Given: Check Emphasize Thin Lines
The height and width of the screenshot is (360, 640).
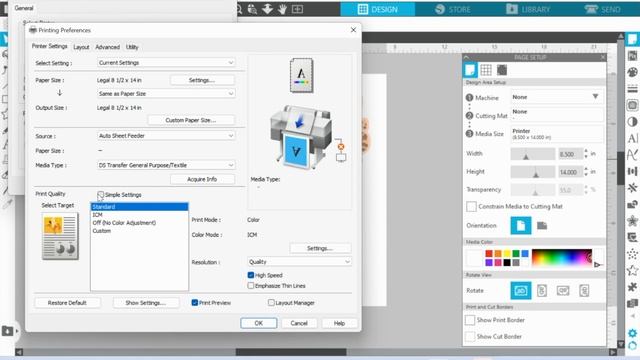Looking at the screenshot, I should (x=251, y=286).
